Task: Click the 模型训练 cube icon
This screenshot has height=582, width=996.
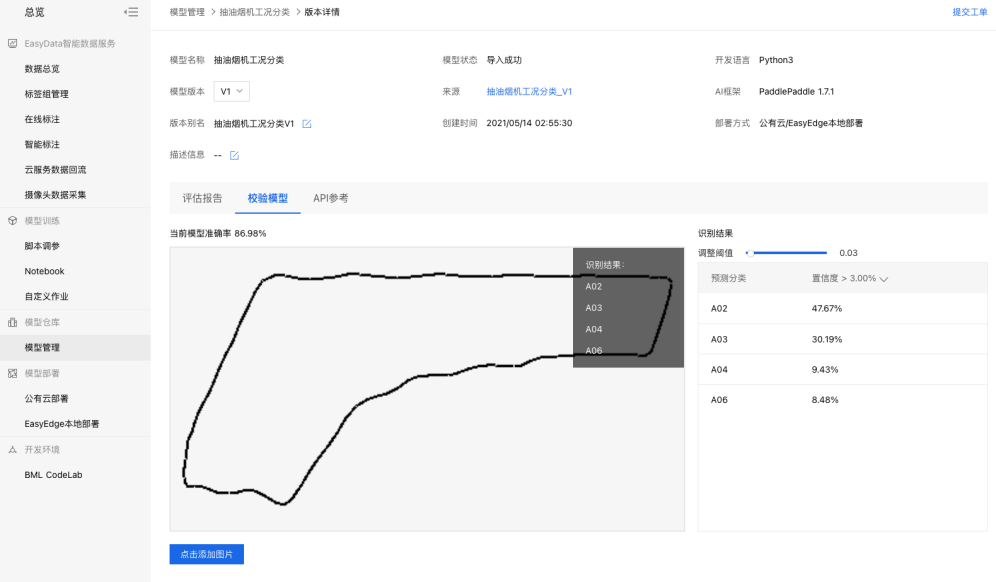Action: coord(12,220)
